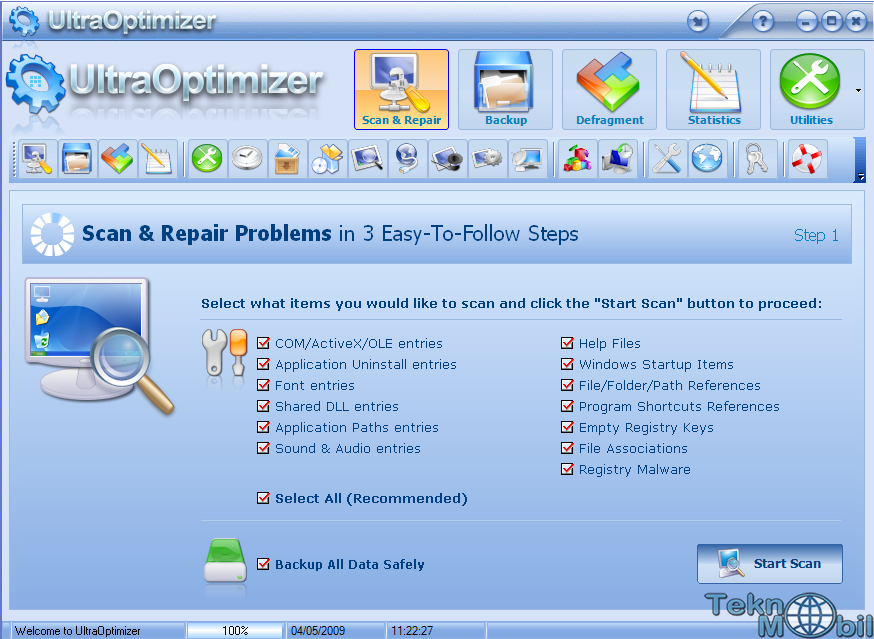Click the green backup drive icon
Screen dimensions: 874x639
click(x=225, y=561)
